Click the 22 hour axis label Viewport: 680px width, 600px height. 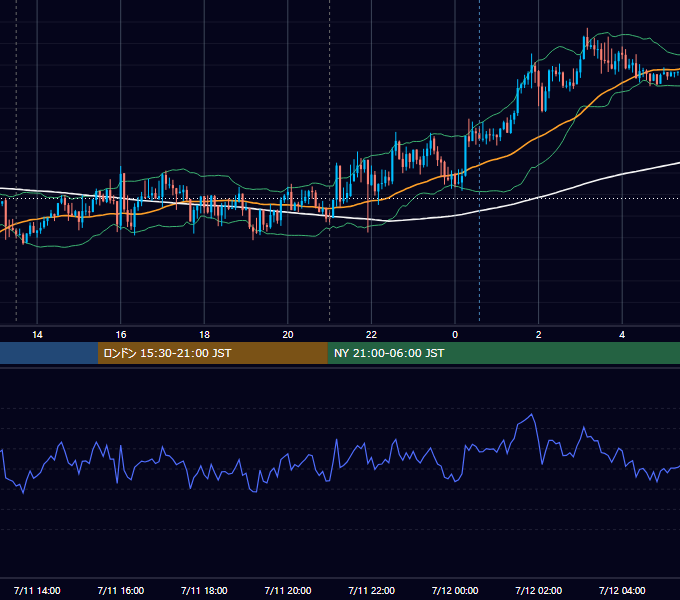click(371, 335)
